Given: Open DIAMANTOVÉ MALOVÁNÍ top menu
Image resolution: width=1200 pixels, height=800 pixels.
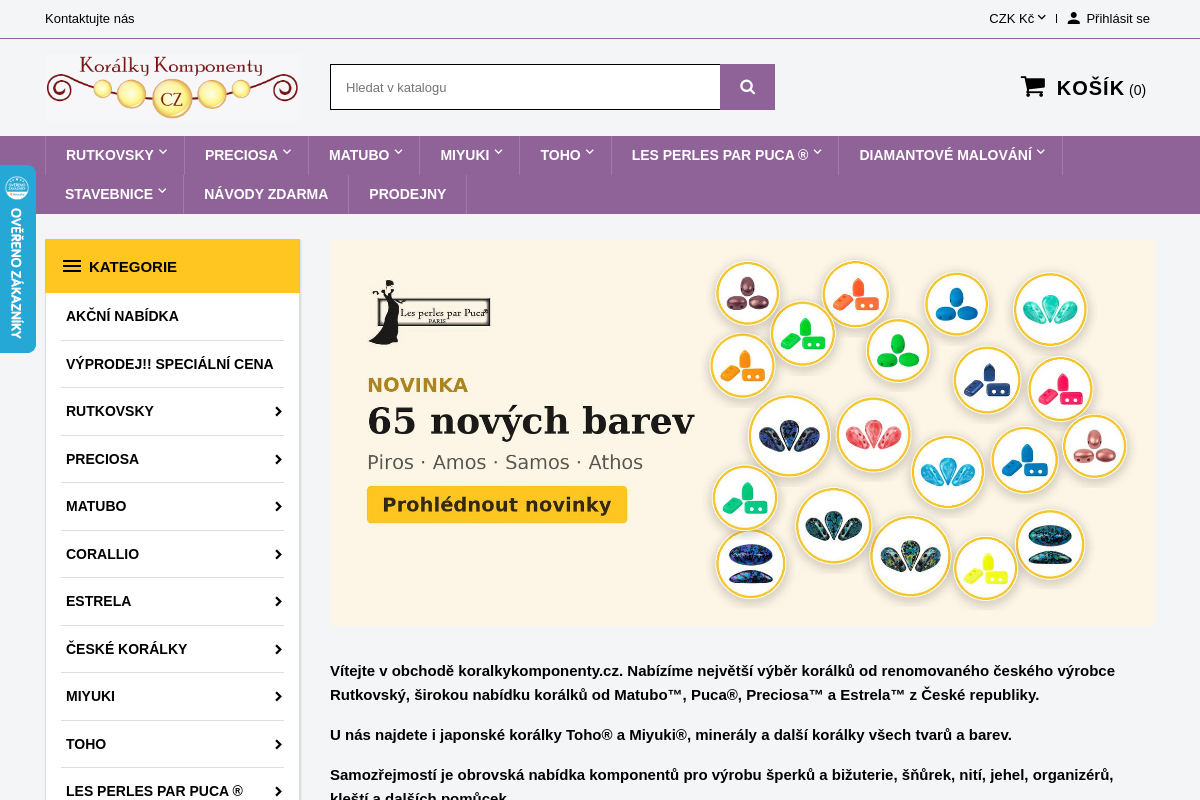Looking at the screenshot, I should coord(951,155).
